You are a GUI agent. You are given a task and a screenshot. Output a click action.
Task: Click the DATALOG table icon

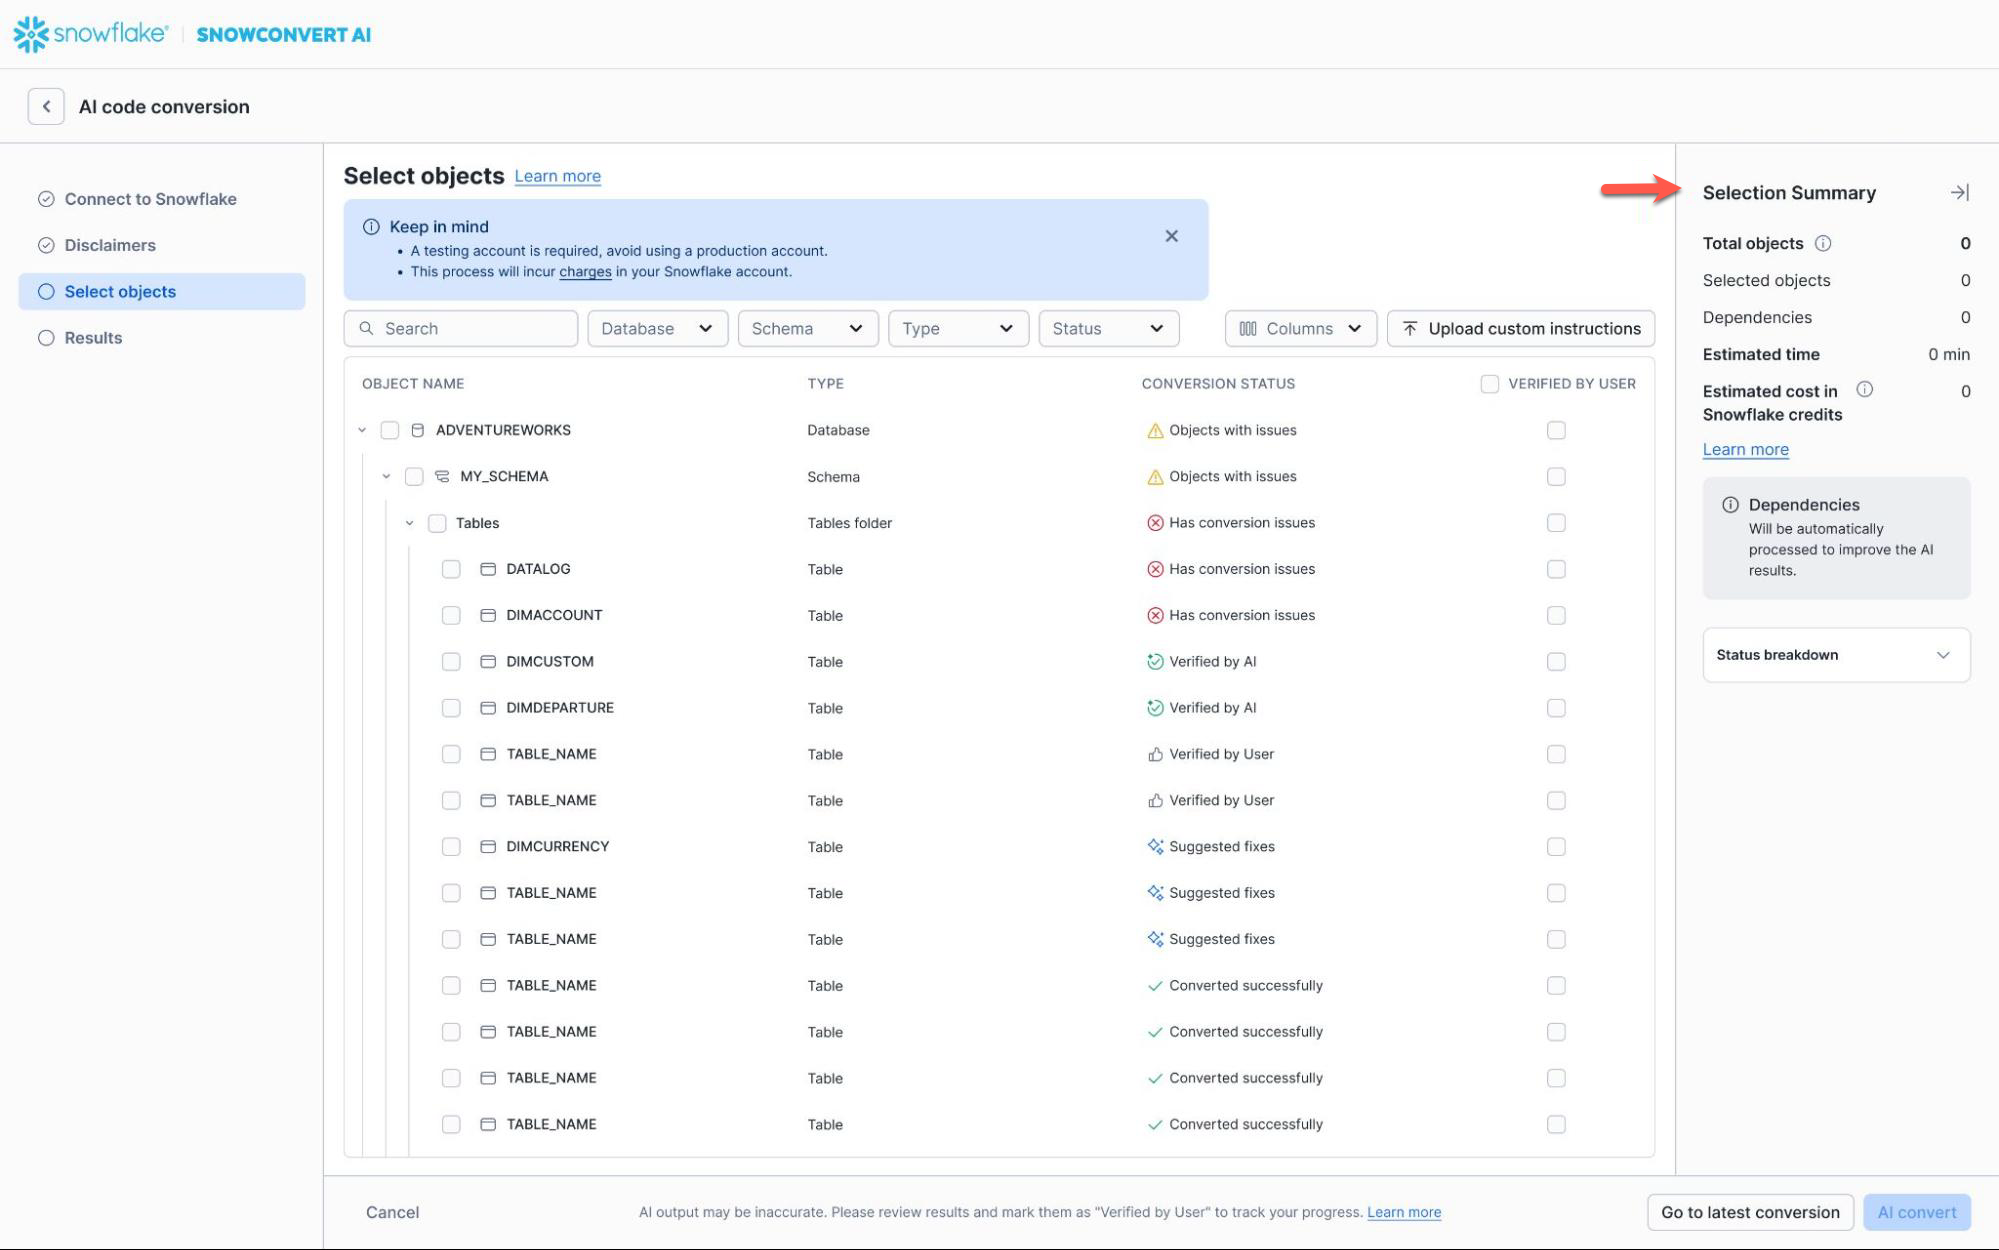pos(488,569)
